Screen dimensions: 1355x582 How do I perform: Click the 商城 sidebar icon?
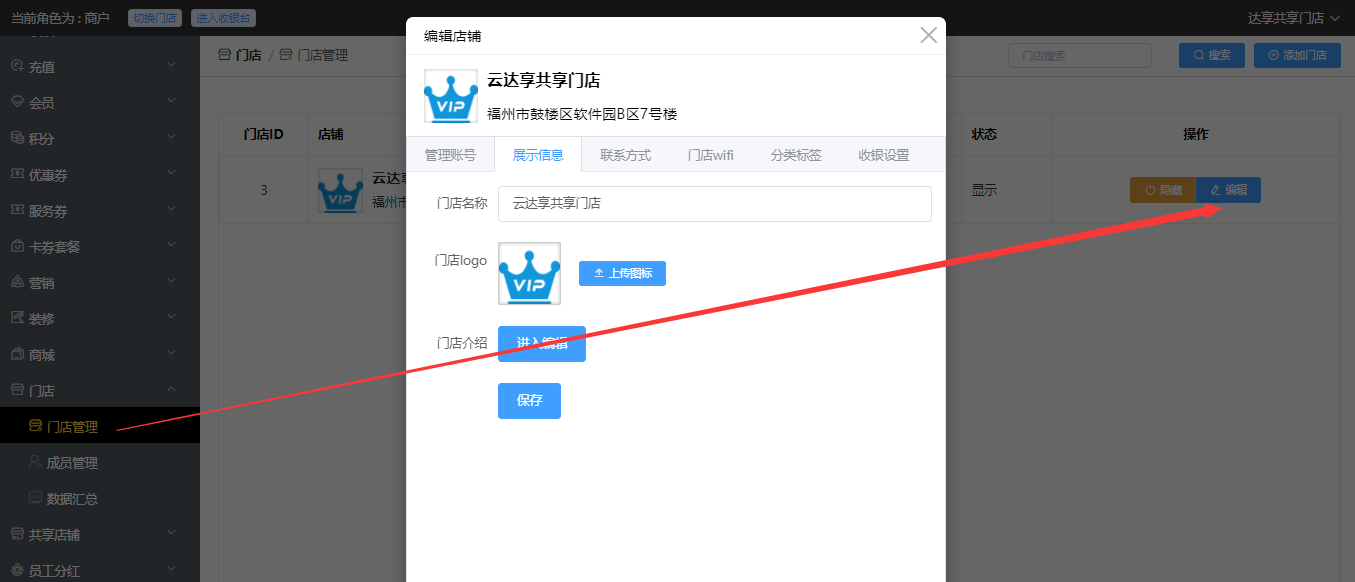[x=16, y=354]
